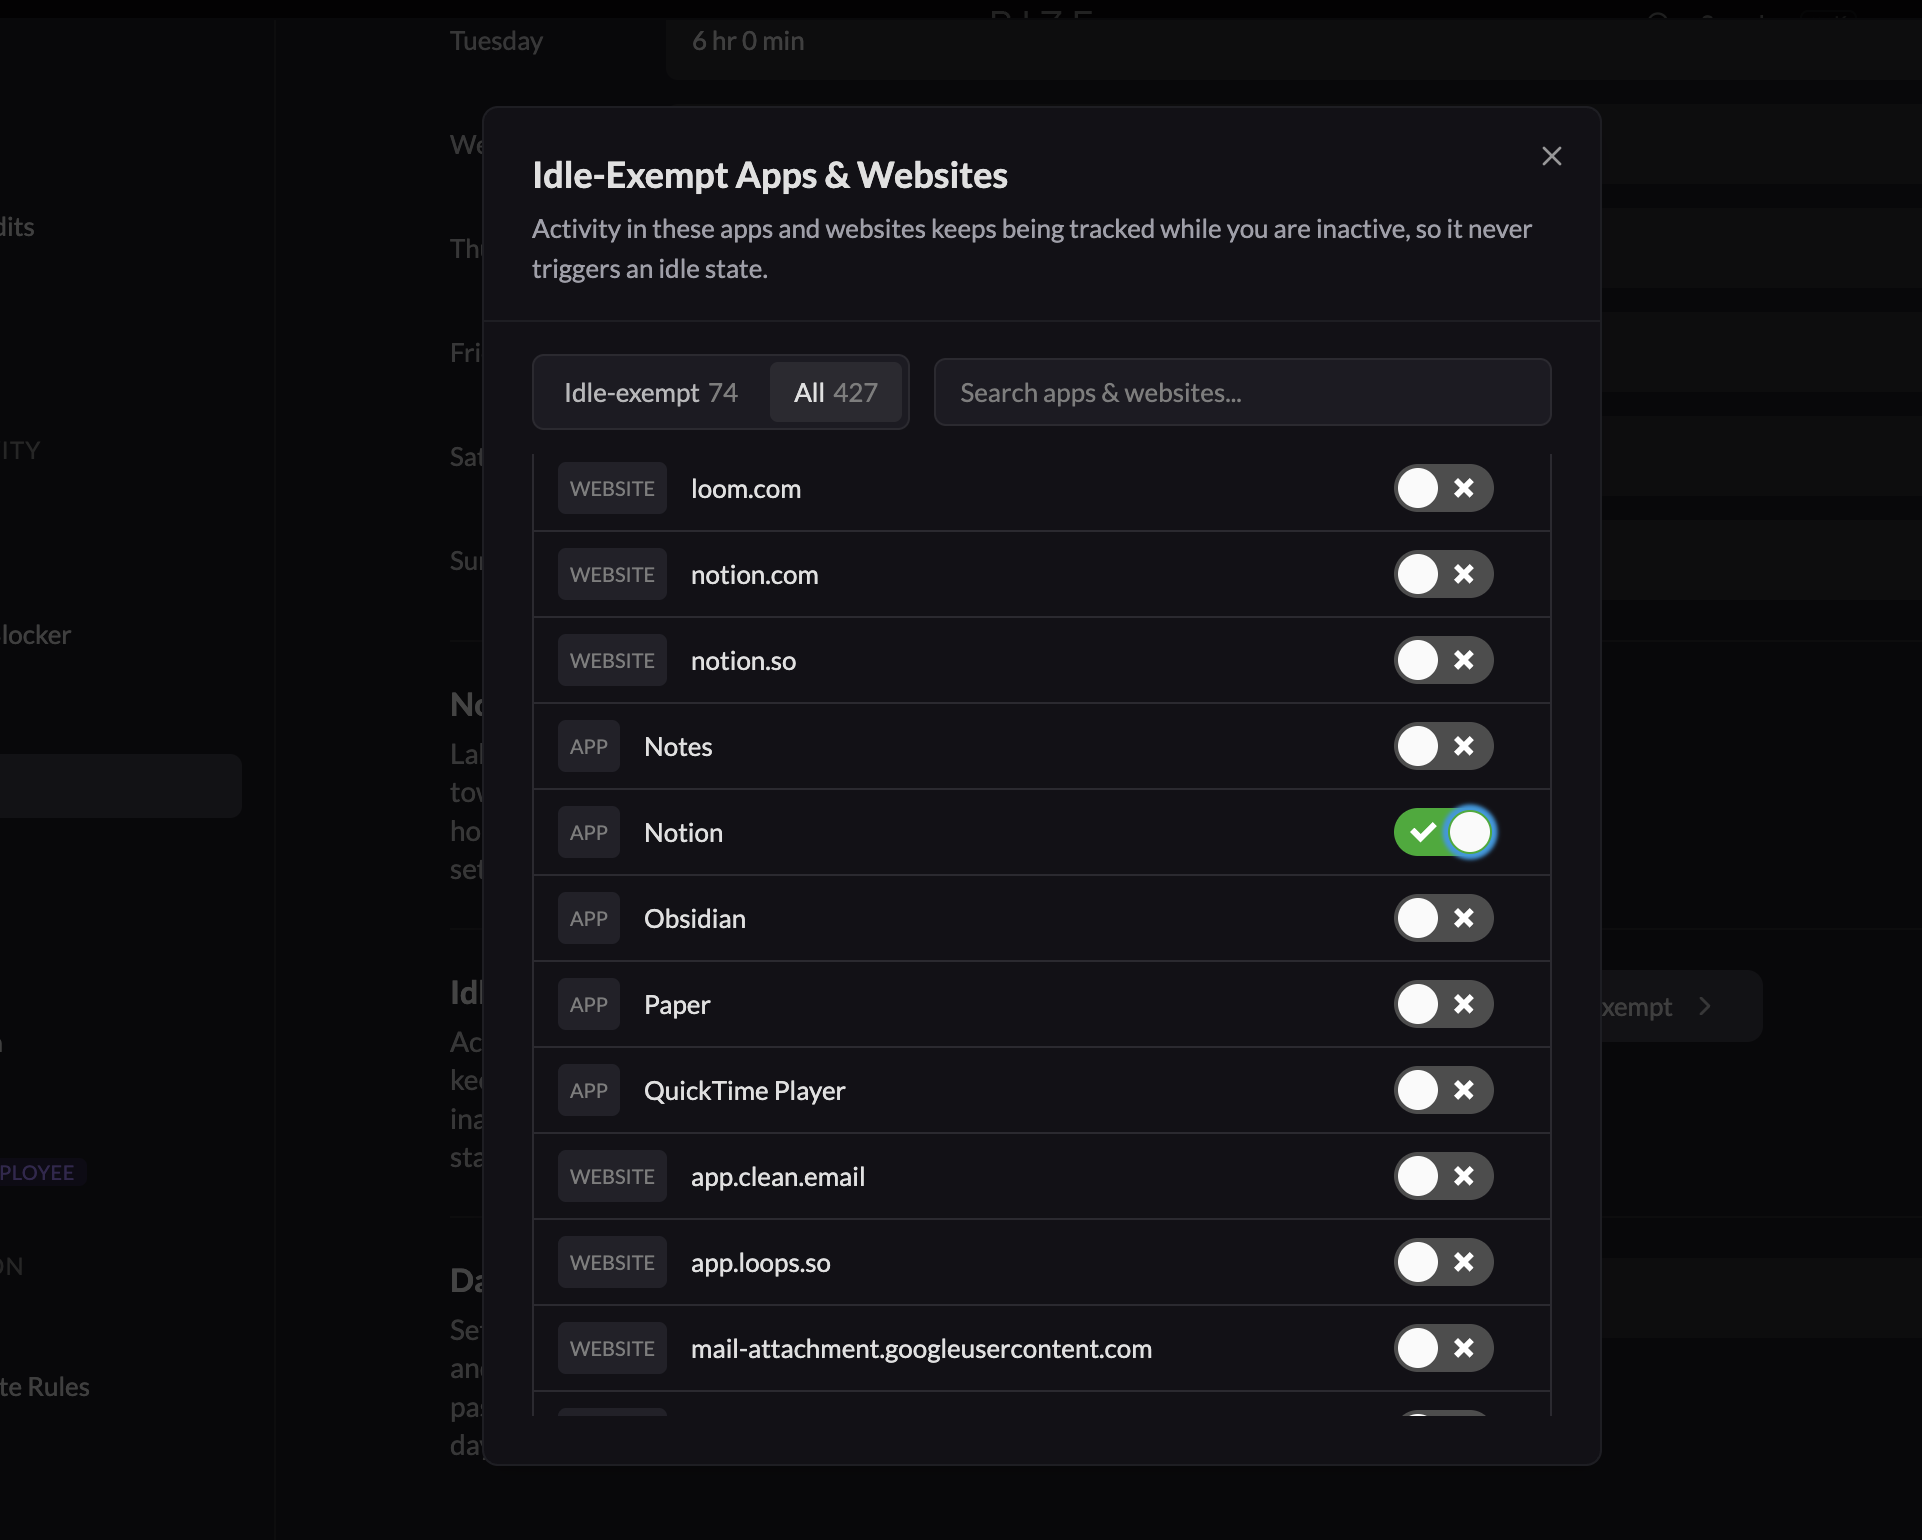Turn on QuickTime Player toggle
This screenshot has height=1540, width=1922.
point(1443,1090)
